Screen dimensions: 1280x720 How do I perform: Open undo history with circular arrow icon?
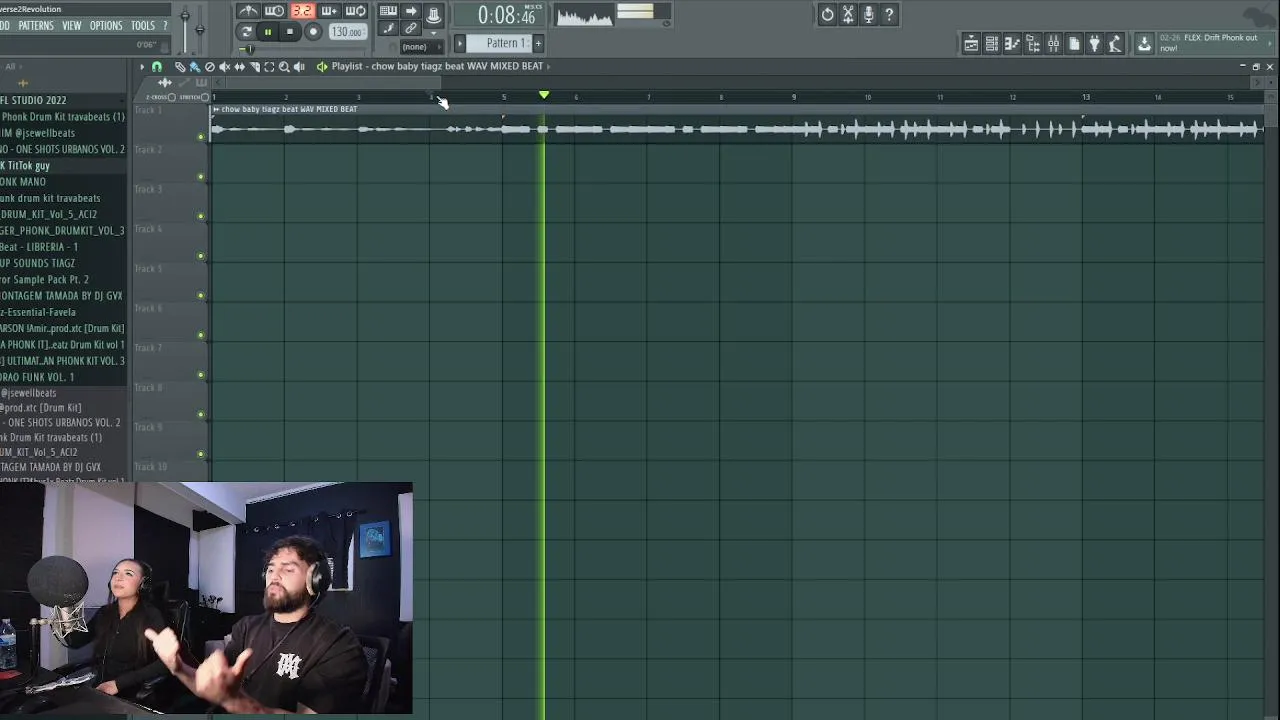[x=827, y=14]
